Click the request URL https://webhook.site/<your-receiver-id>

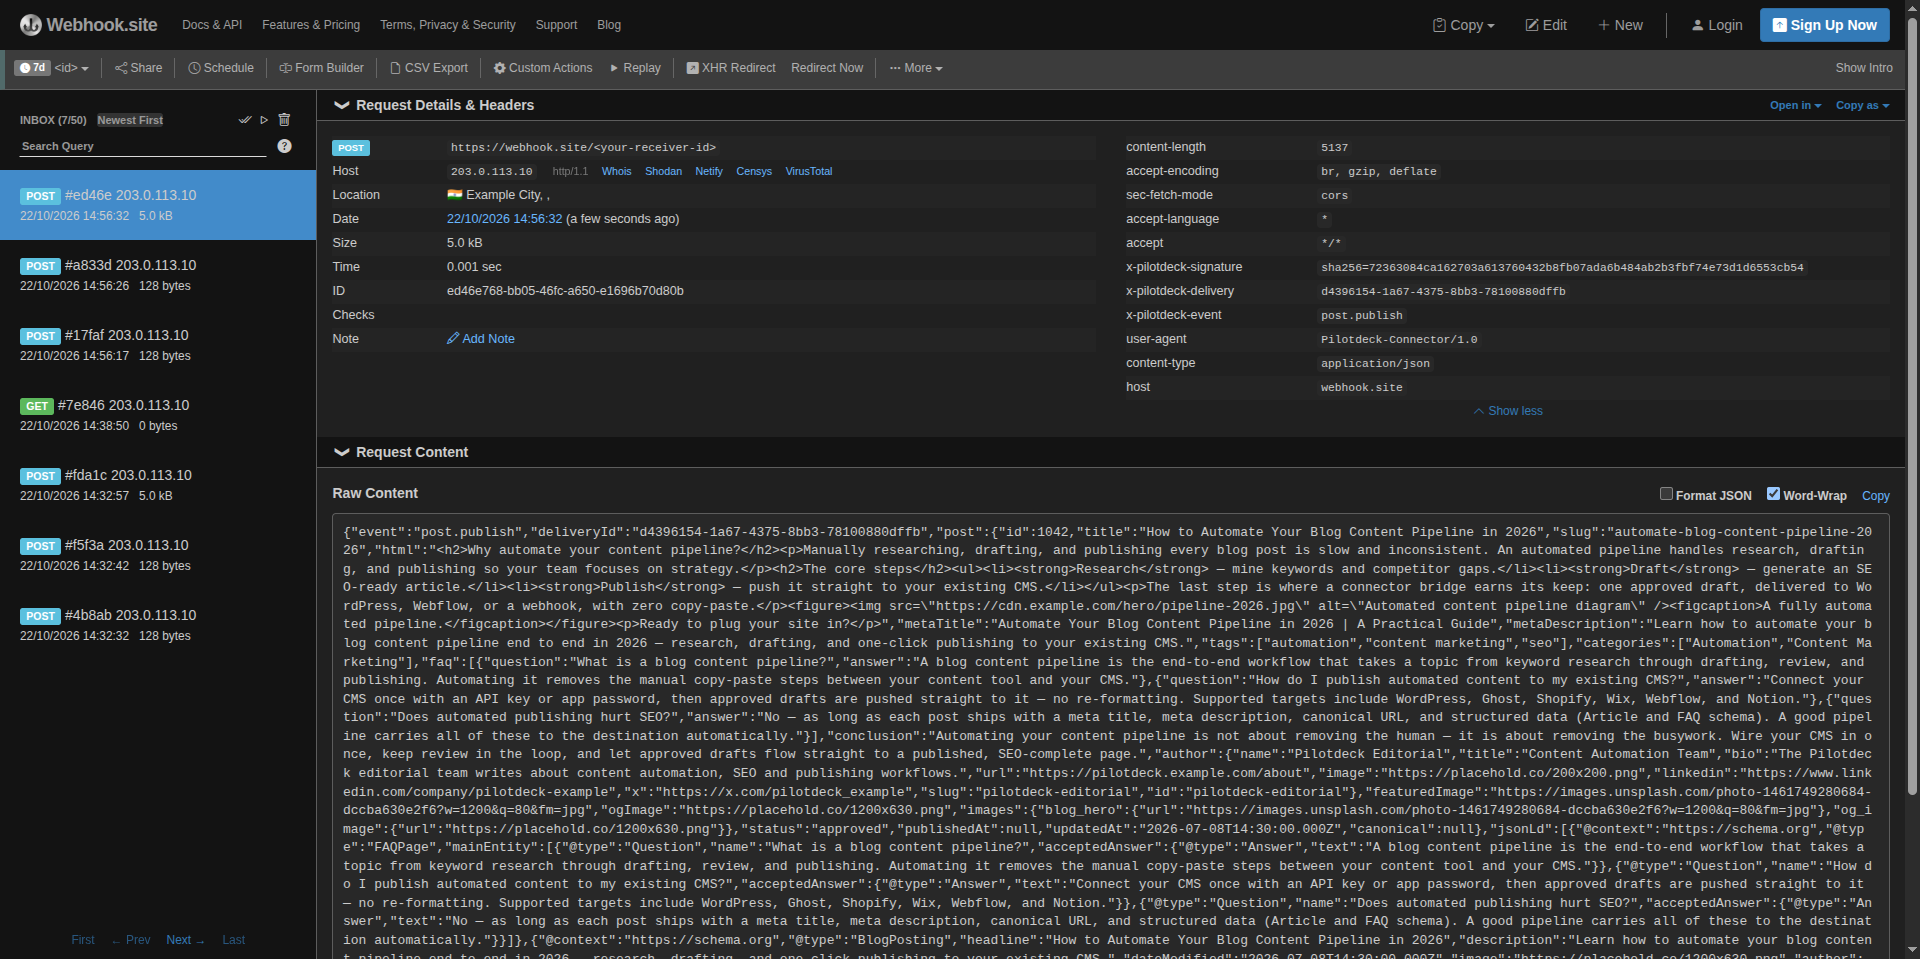pyautogui.click(x=583, y=148)
